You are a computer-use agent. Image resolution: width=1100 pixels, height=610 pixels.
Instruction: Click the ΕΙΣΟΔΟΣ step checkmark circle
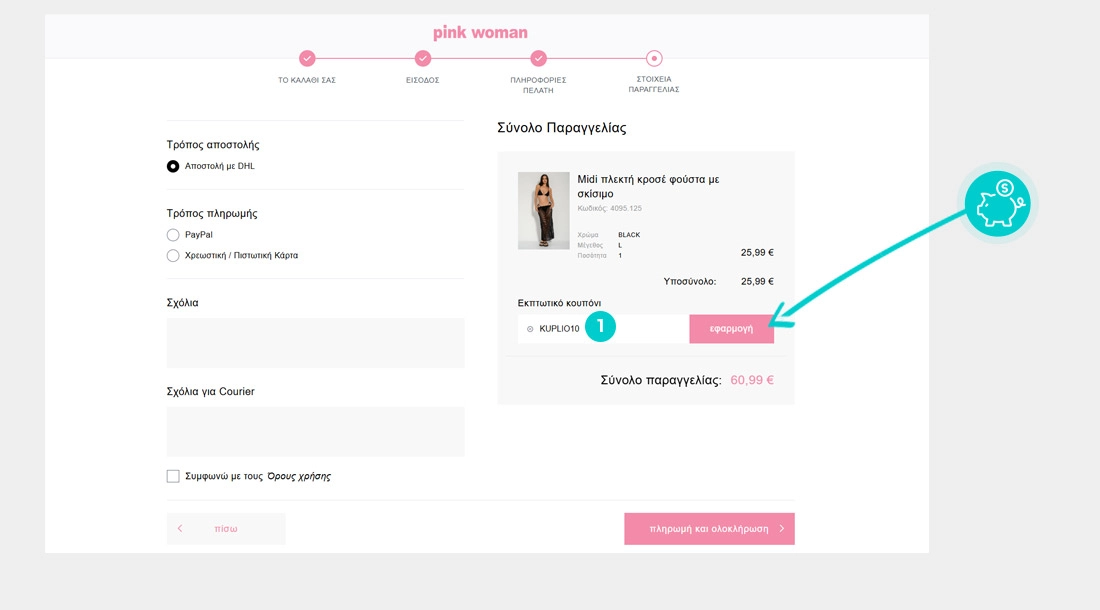click(423, 59)
